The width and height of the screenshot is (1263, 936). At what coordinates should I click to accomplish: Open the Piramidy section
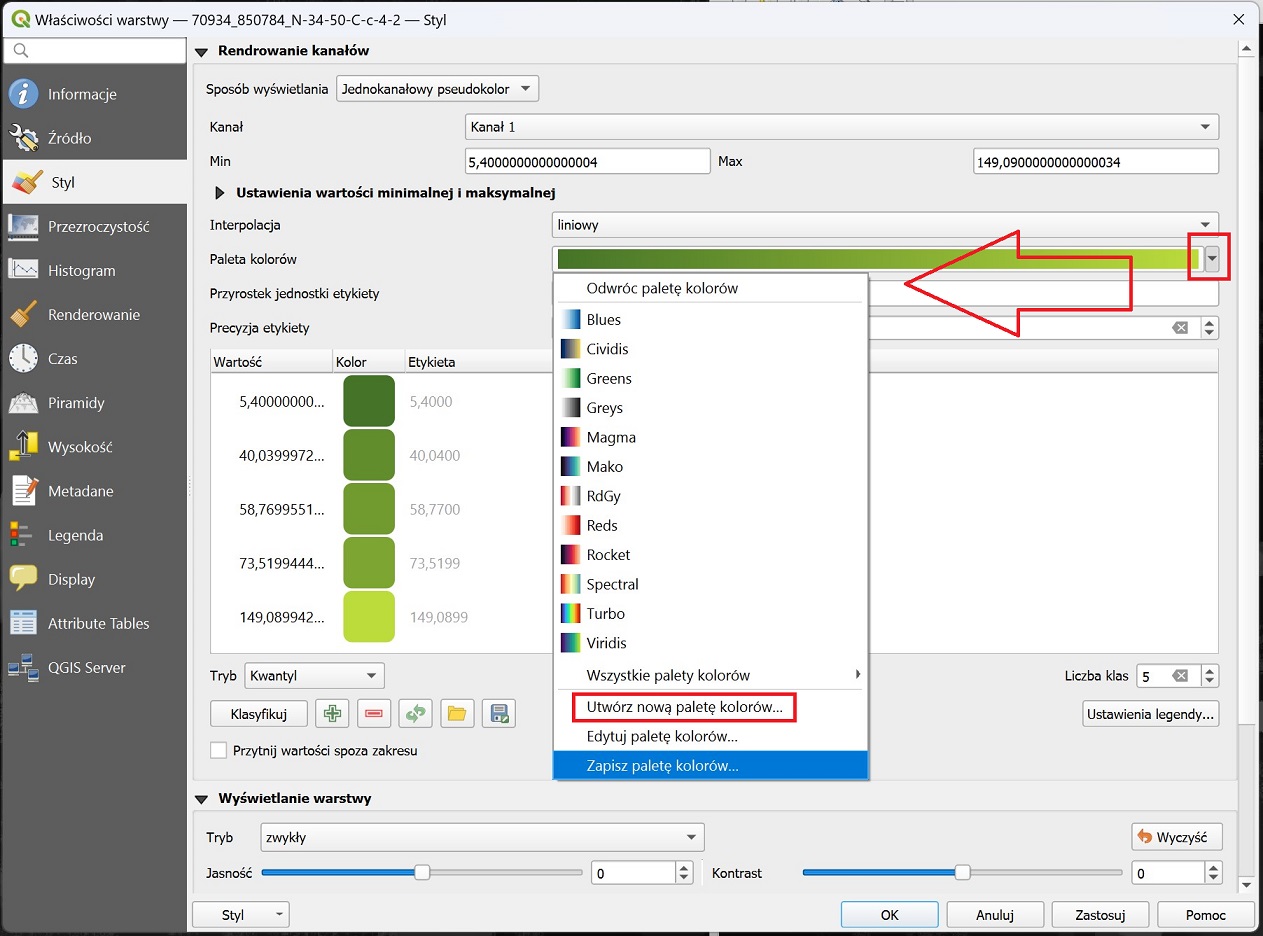pos(94,402)
